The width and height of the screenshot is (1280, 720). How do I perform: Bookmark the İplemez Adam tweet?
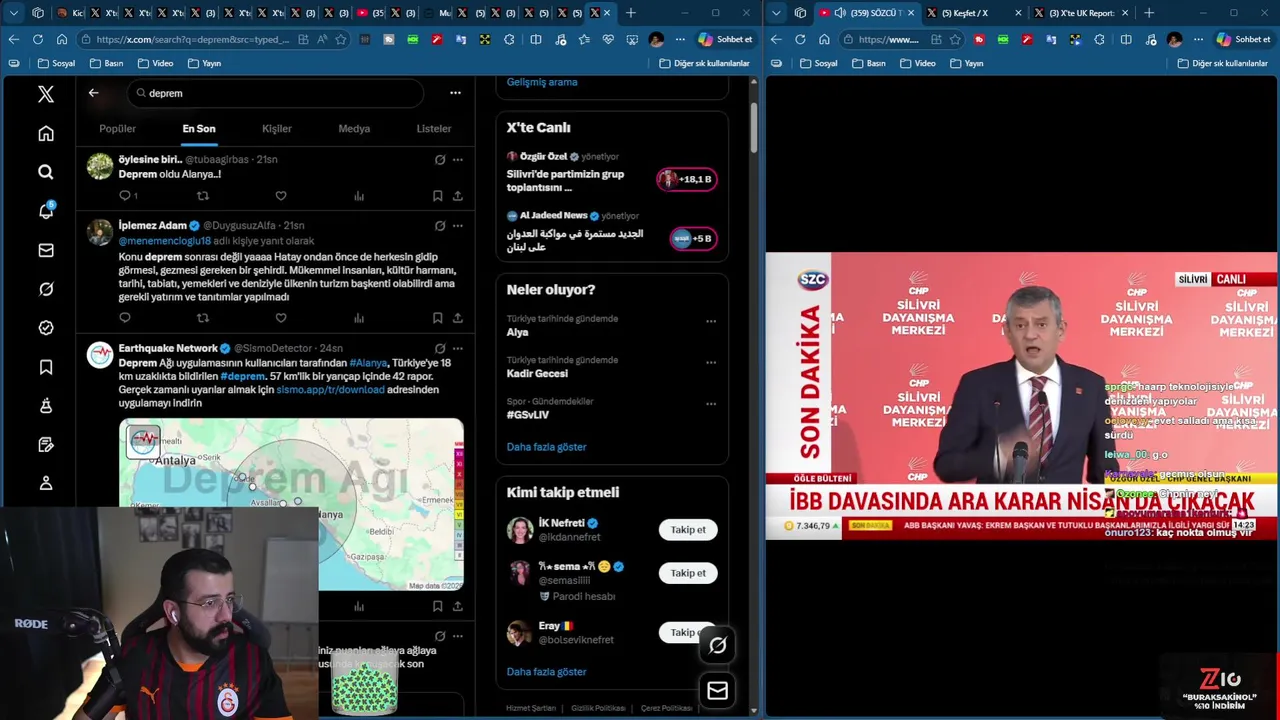[437, 318]
